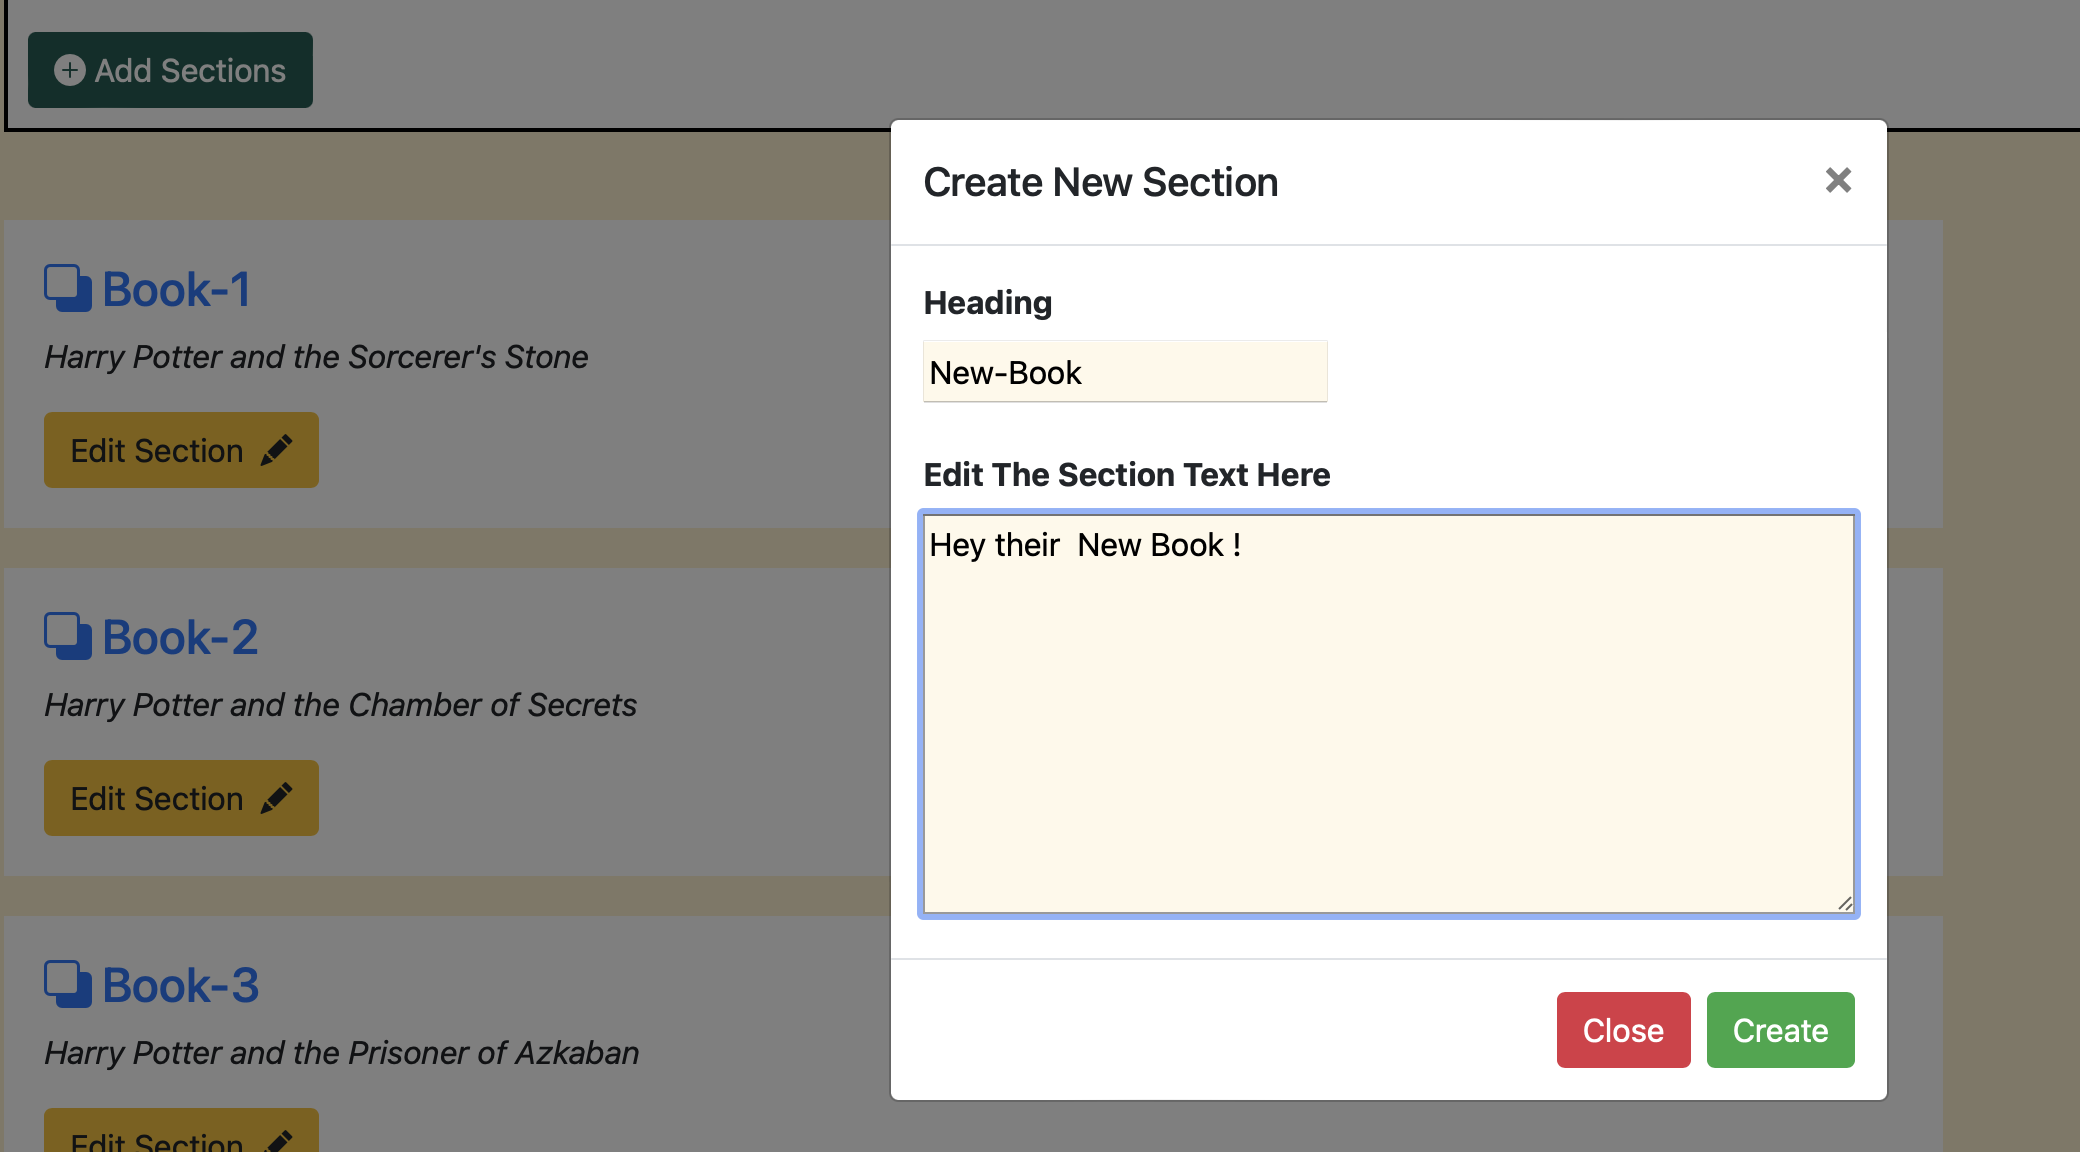Click the Heading input with New-Book
The height and width of the screenshot is (1152, 2080).
pos(1124,372)
